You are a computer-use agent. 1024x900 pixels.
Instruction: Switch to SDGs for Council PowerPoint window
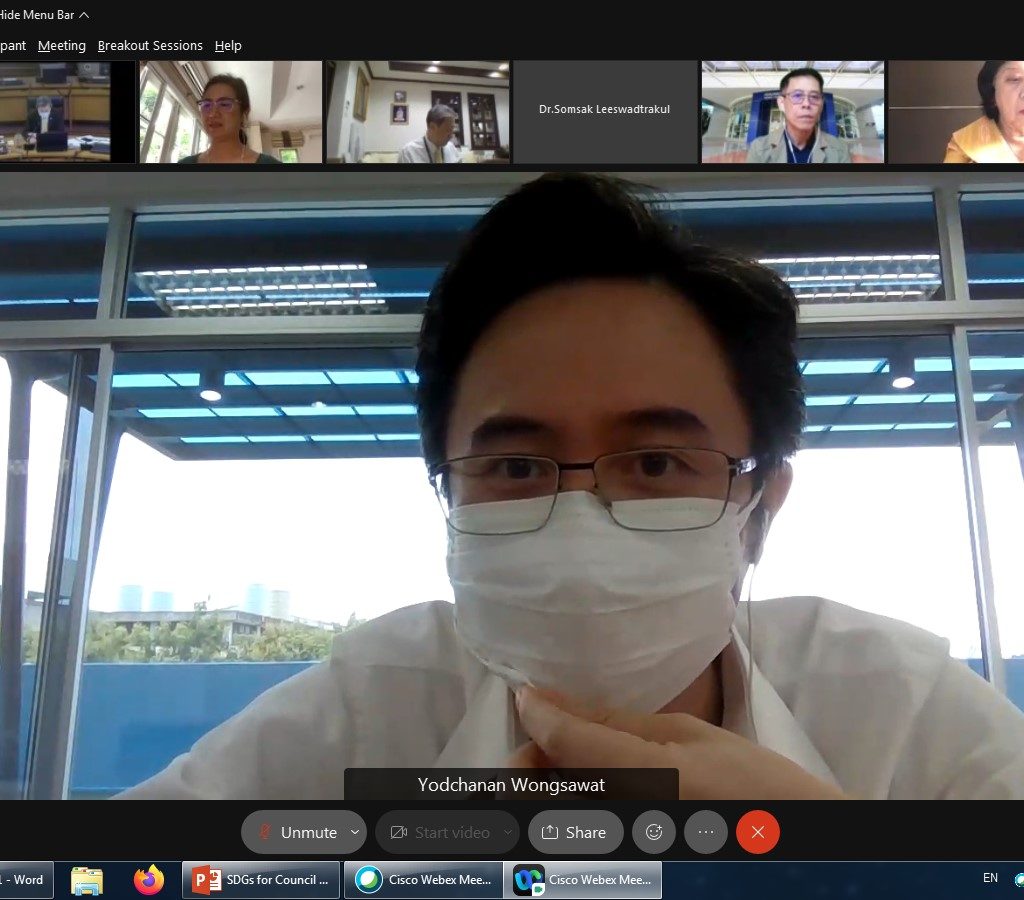pyautogui.click(x=262, y=880)
